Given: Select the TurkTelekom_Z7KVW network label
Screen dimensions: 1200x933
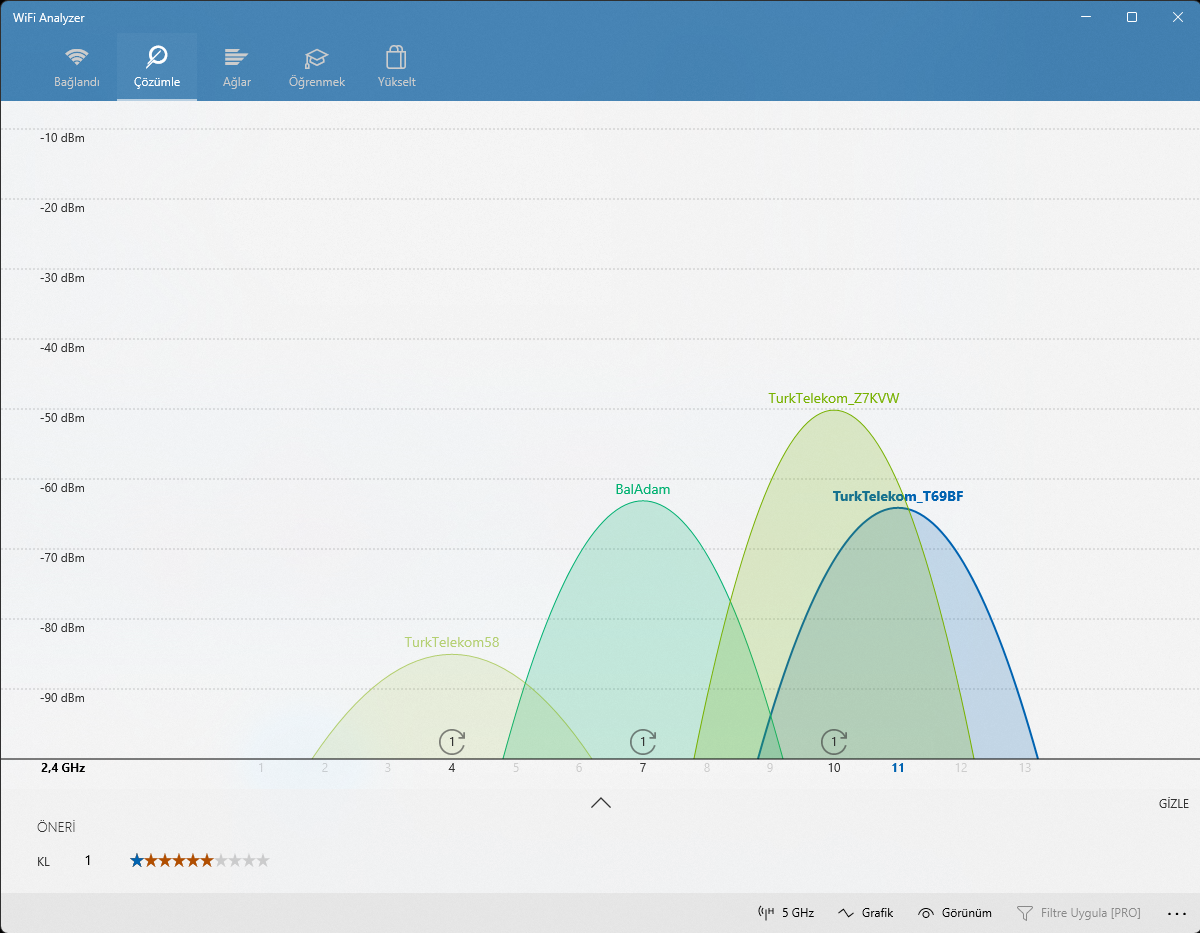Looking at the screenshot, I should click(x=834, y=398).
